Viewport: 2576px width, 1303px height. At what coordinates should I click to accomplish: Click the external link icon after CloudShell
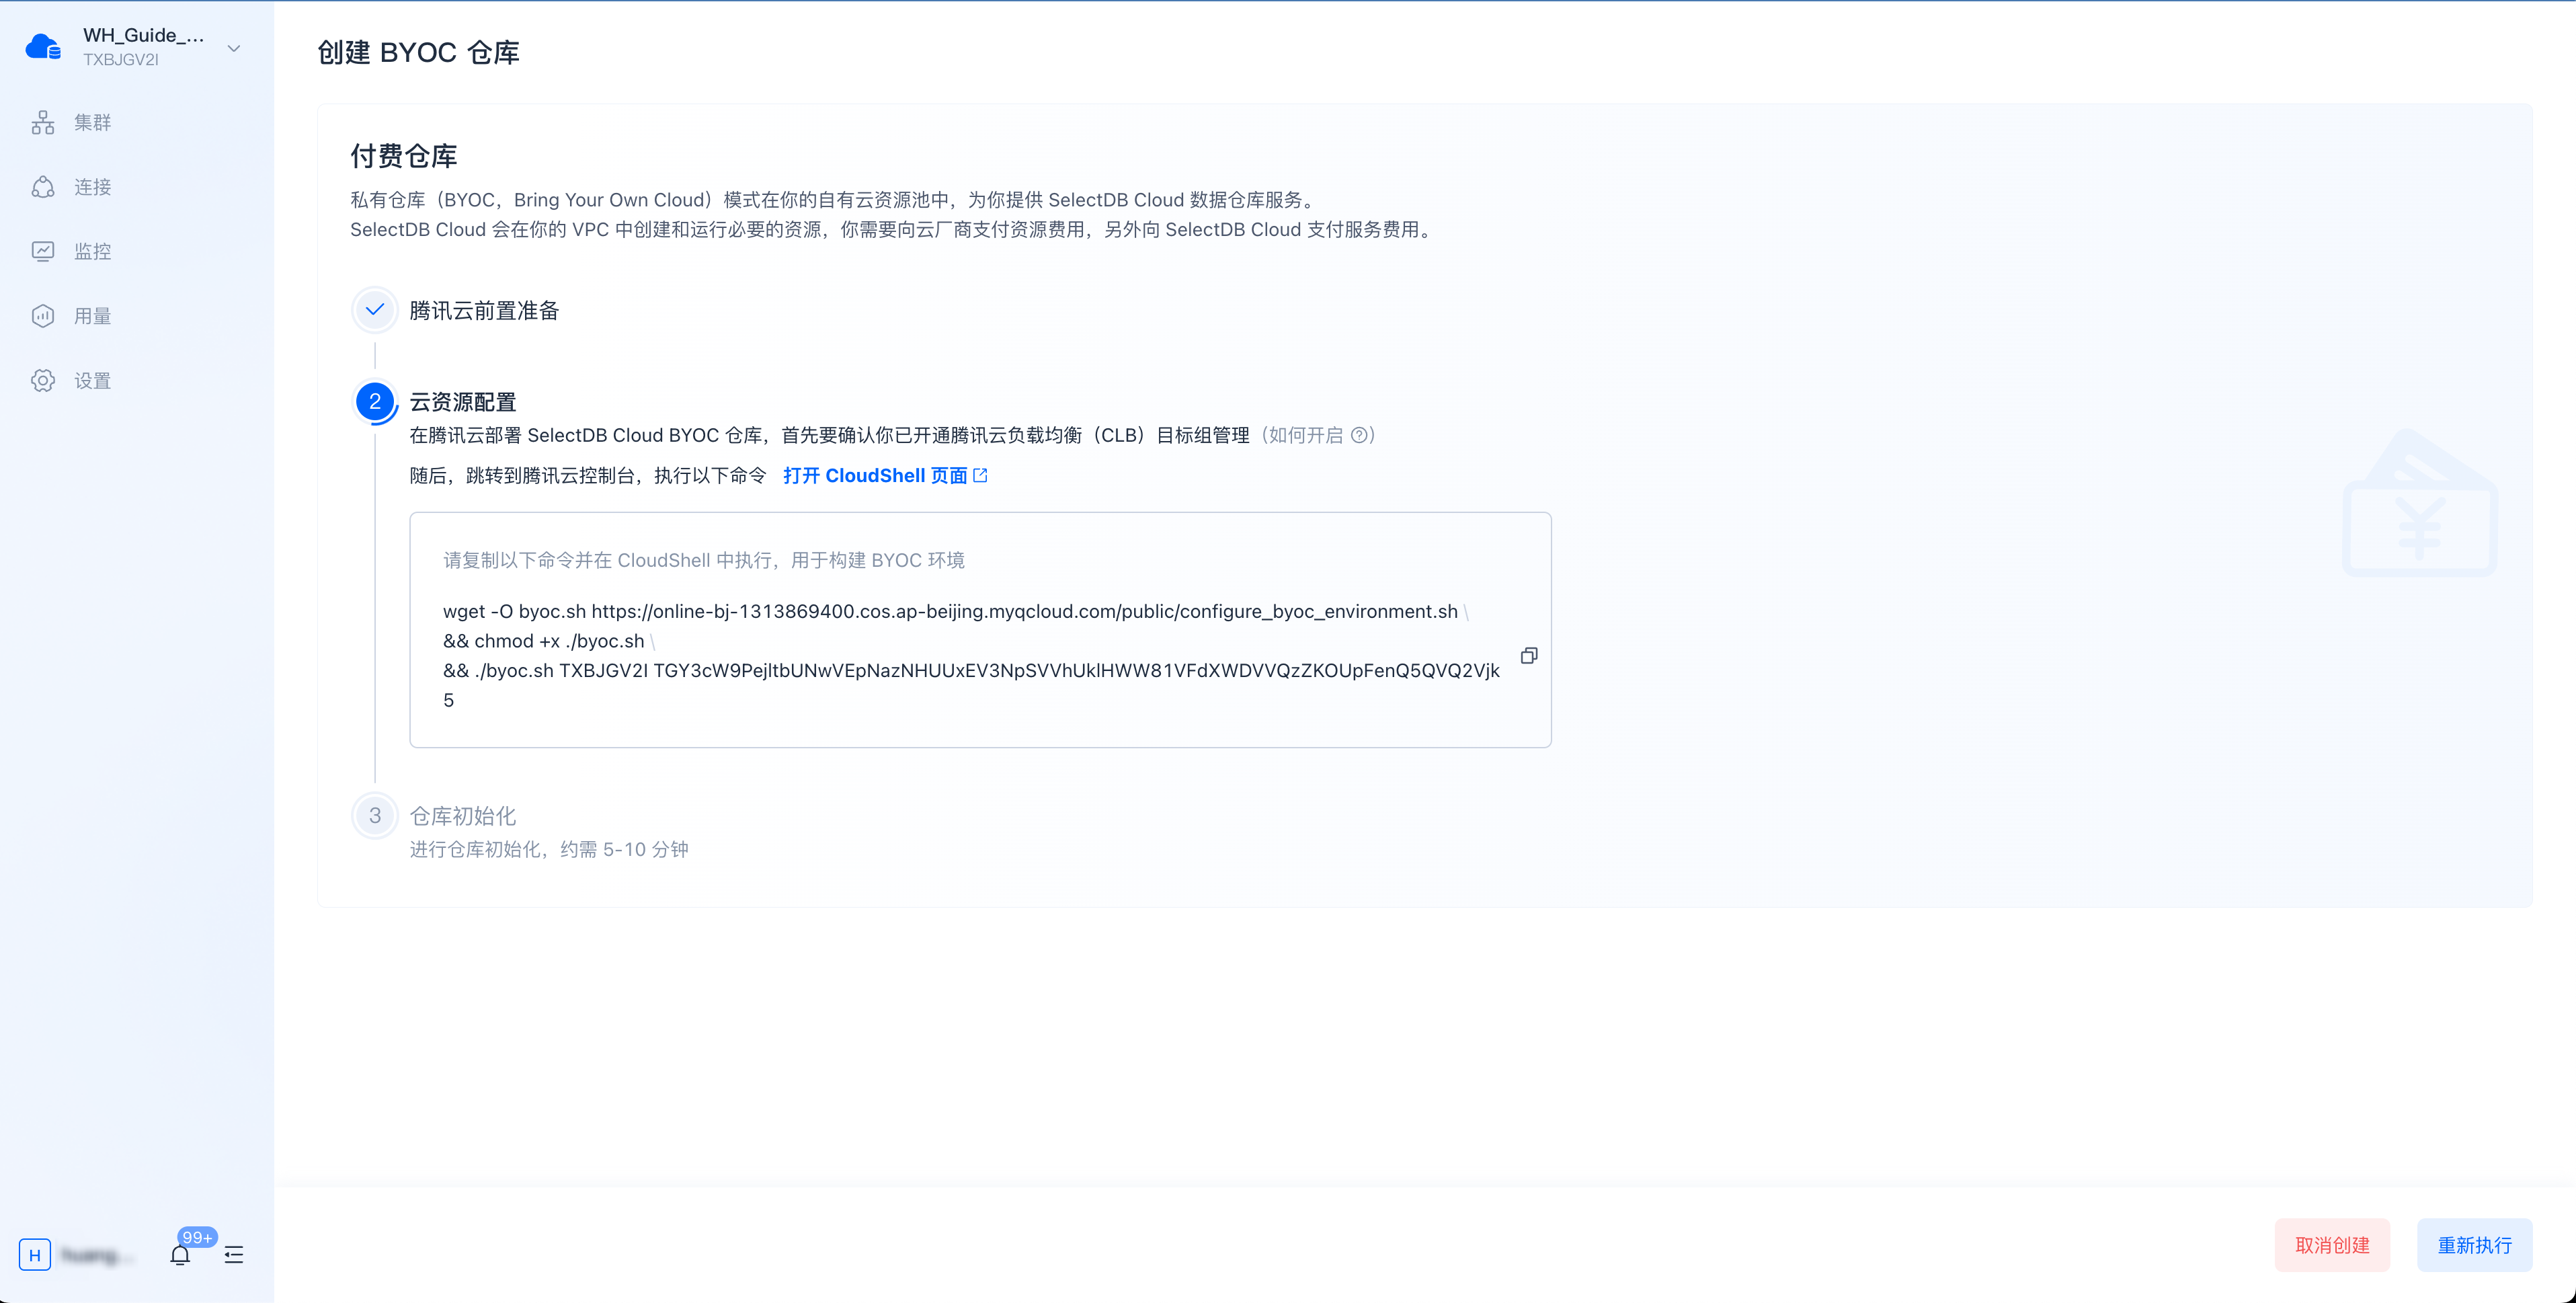(x=981, y=476)
